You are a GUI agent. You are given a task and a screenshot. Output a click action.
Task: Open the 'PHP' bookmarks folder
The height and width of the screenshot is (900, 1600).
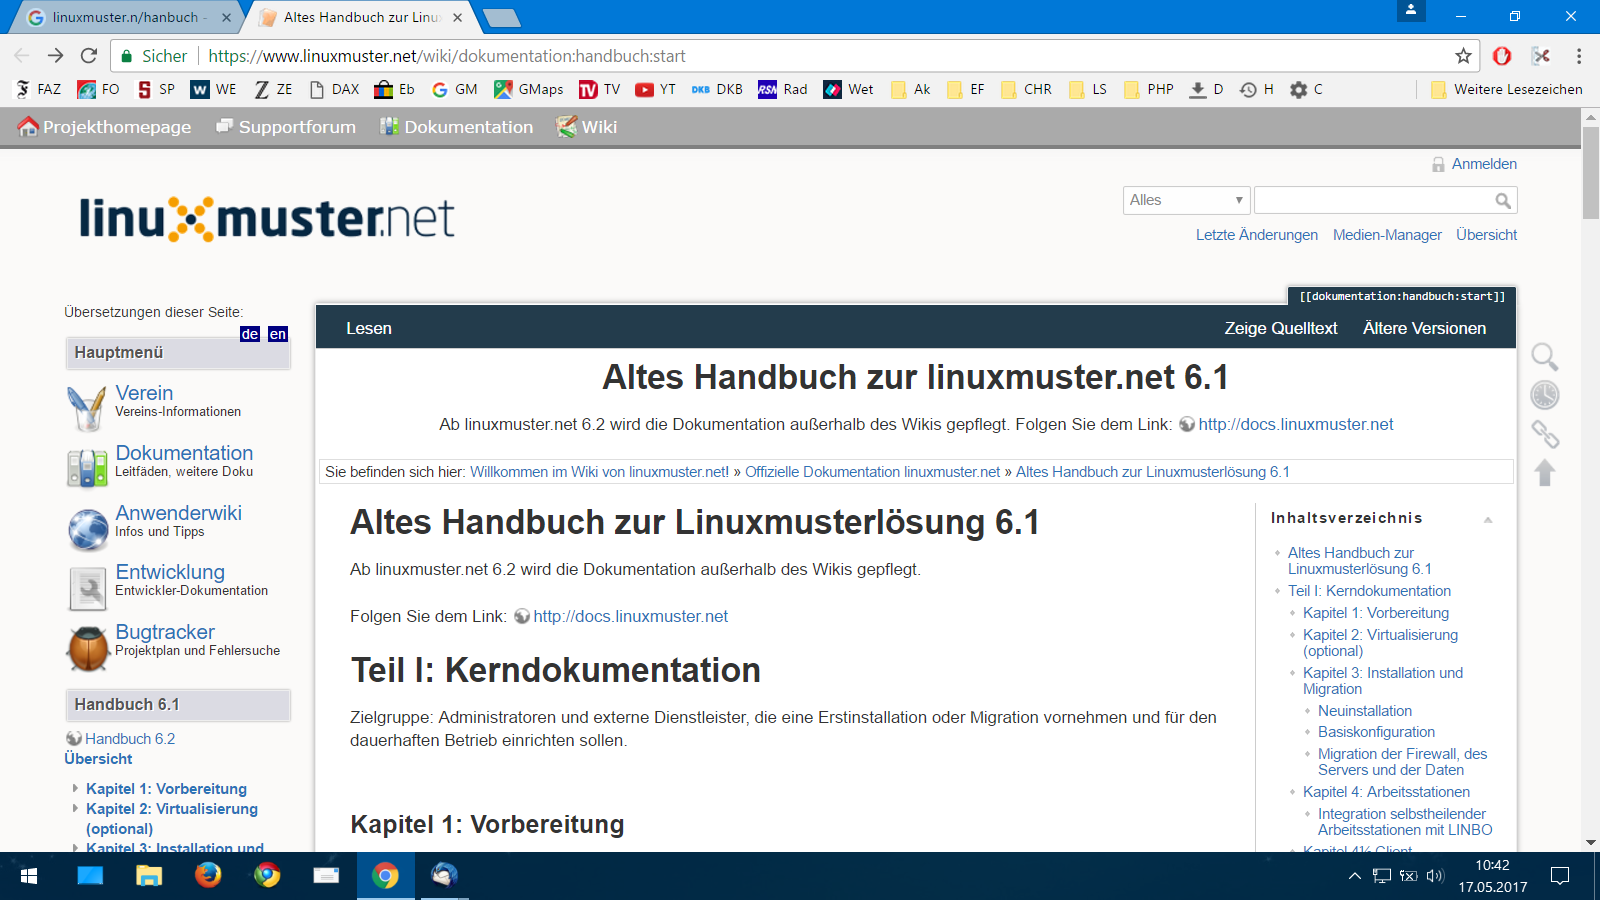tap(1148, 89)
